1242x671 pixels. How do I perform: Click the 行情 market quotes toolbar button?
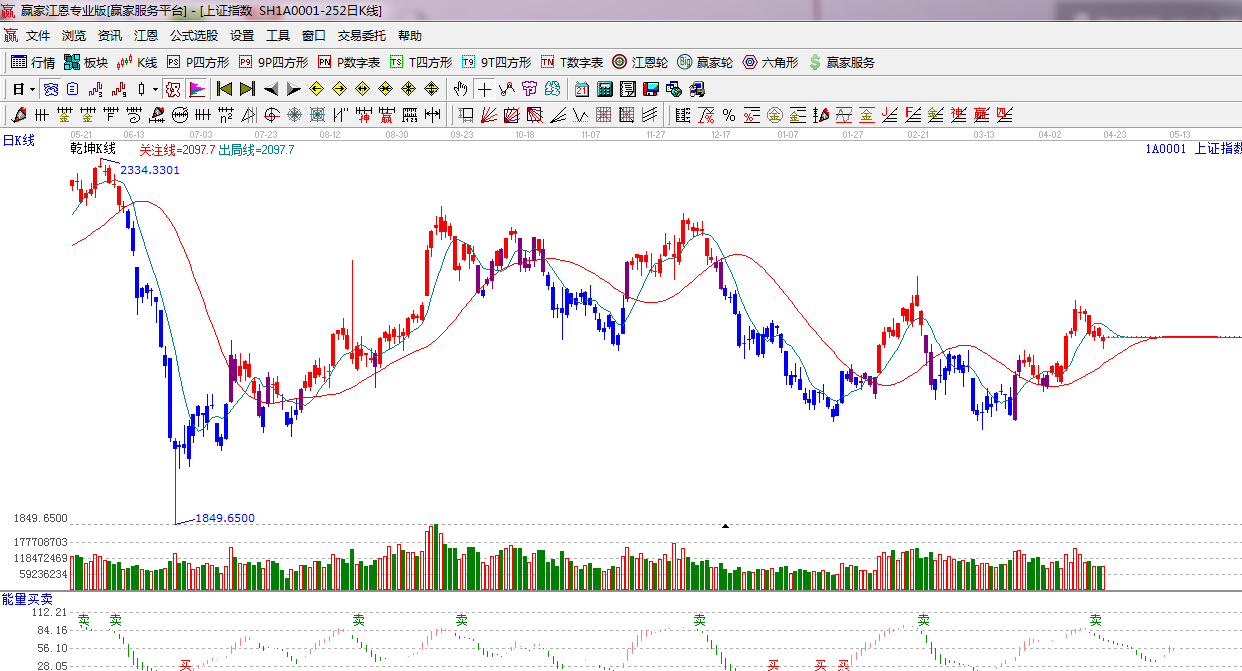(x=32, y=62)
